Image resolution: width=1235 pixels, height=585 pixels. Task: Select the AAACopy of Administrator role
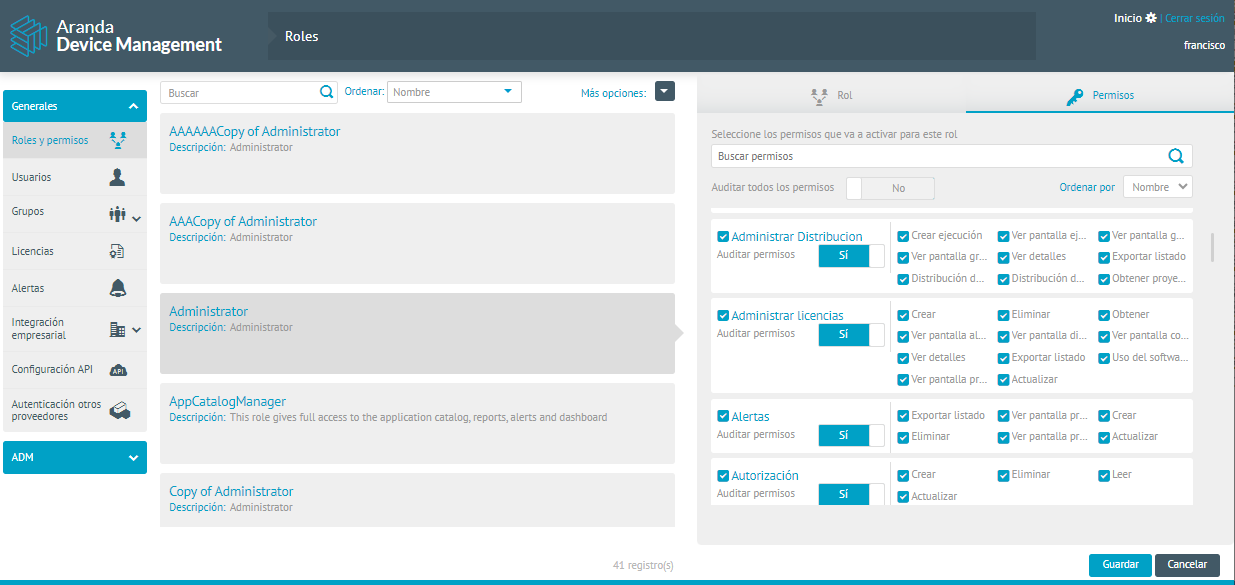[417, 244]
